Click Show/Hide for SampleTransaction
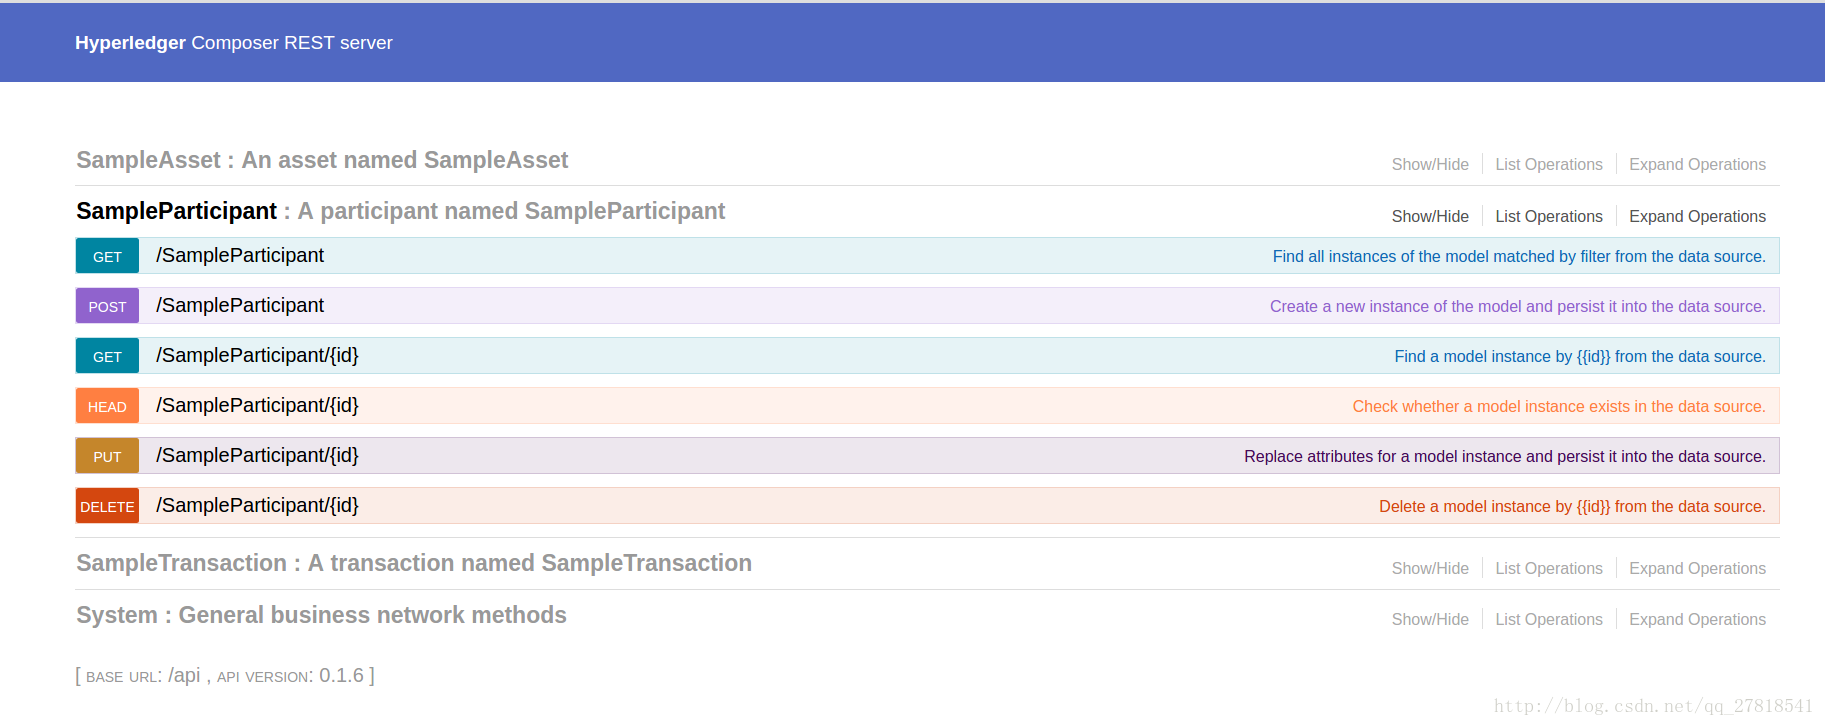This screenshot has height=726, width=1825. pos(1430,569)
